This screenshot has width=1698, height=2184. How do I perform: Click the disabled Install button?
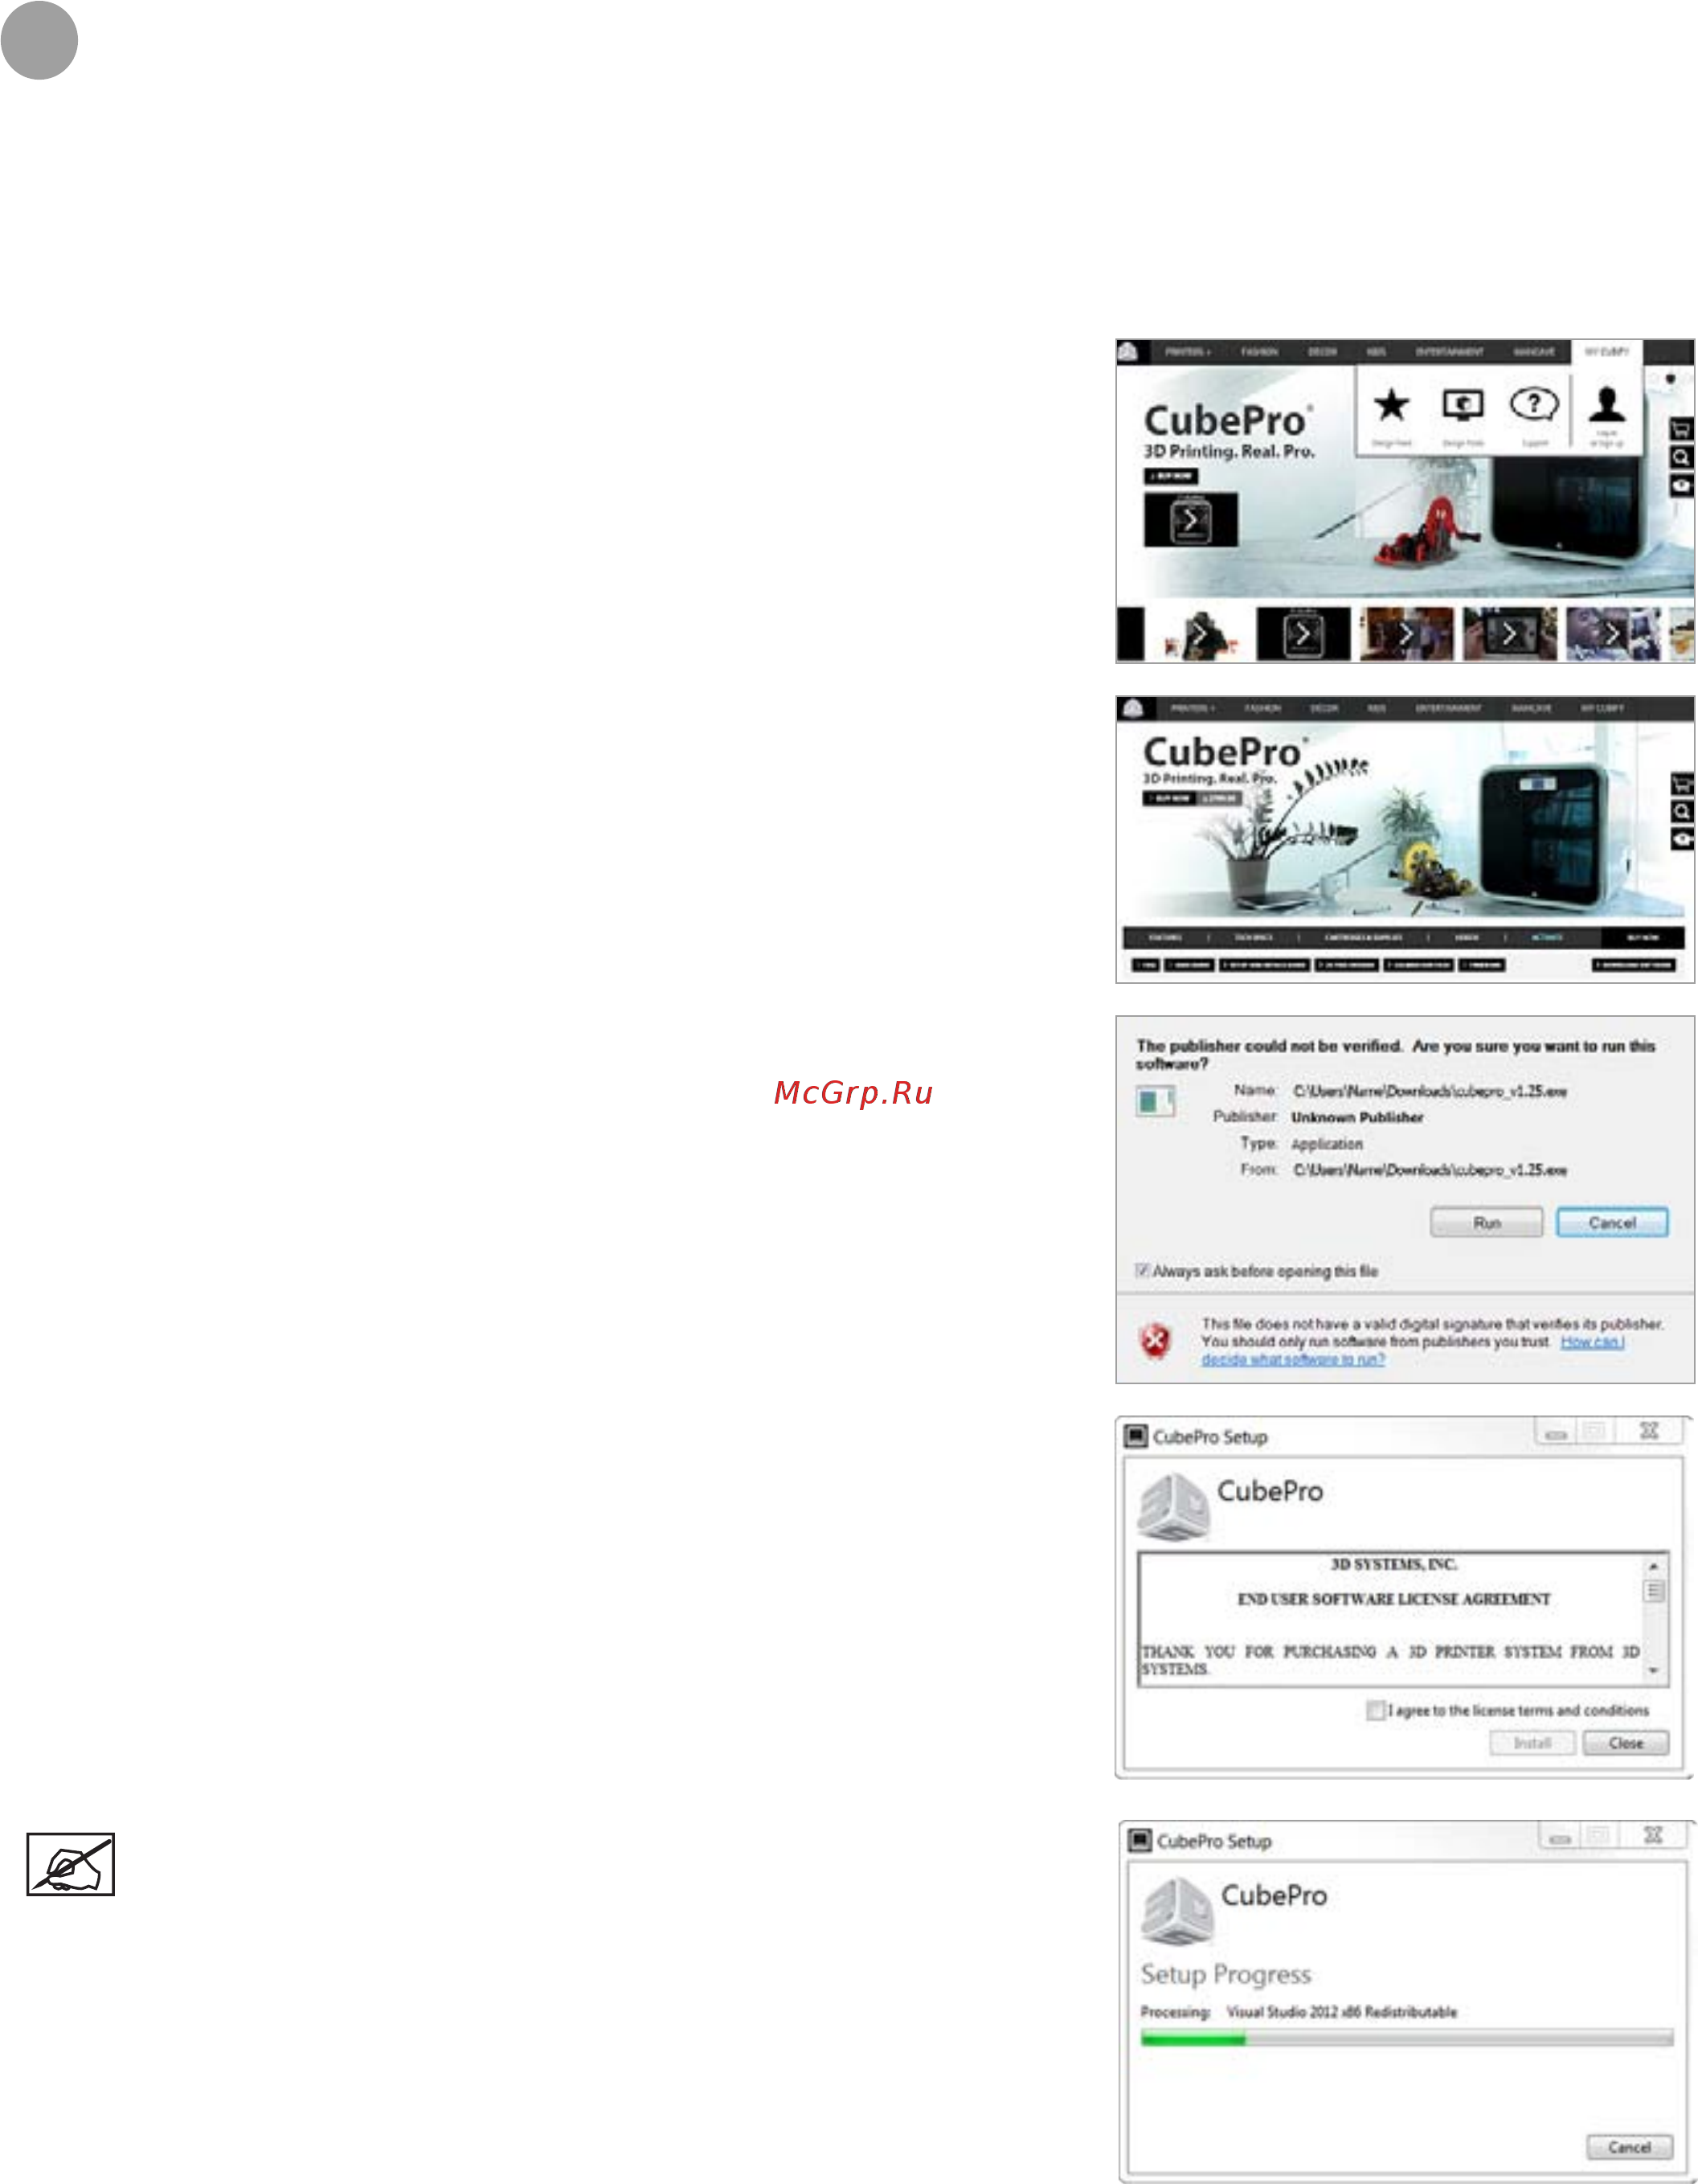tap(1532, 1743)
